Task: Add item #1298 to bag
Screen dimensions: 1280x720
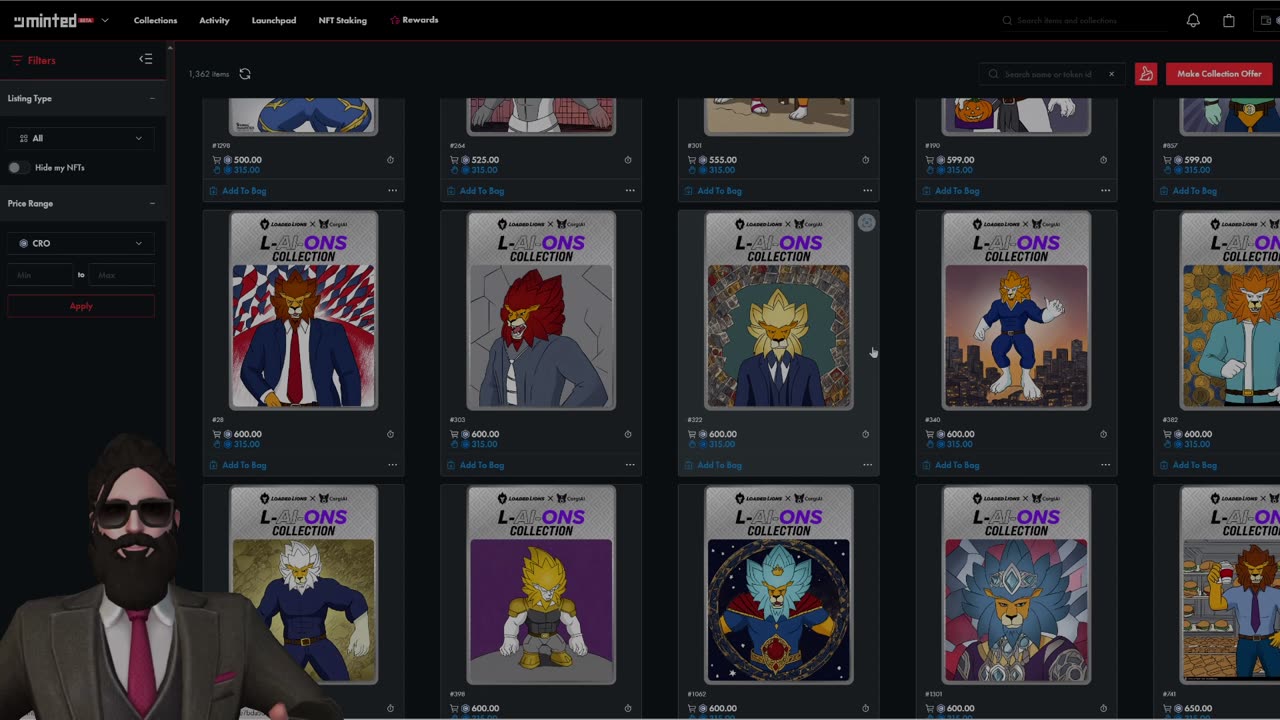Action: [x=238, y=191]
